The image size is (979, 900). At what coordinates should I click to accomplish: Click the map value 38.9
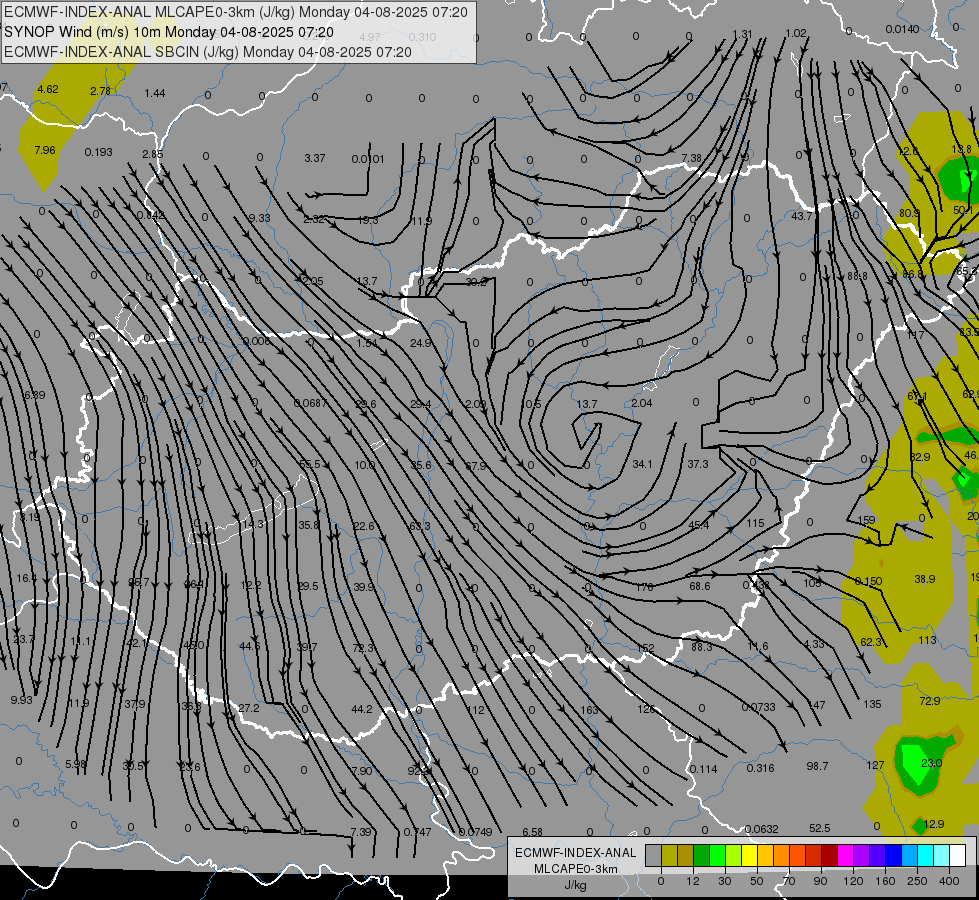click(x=925, y=580)
